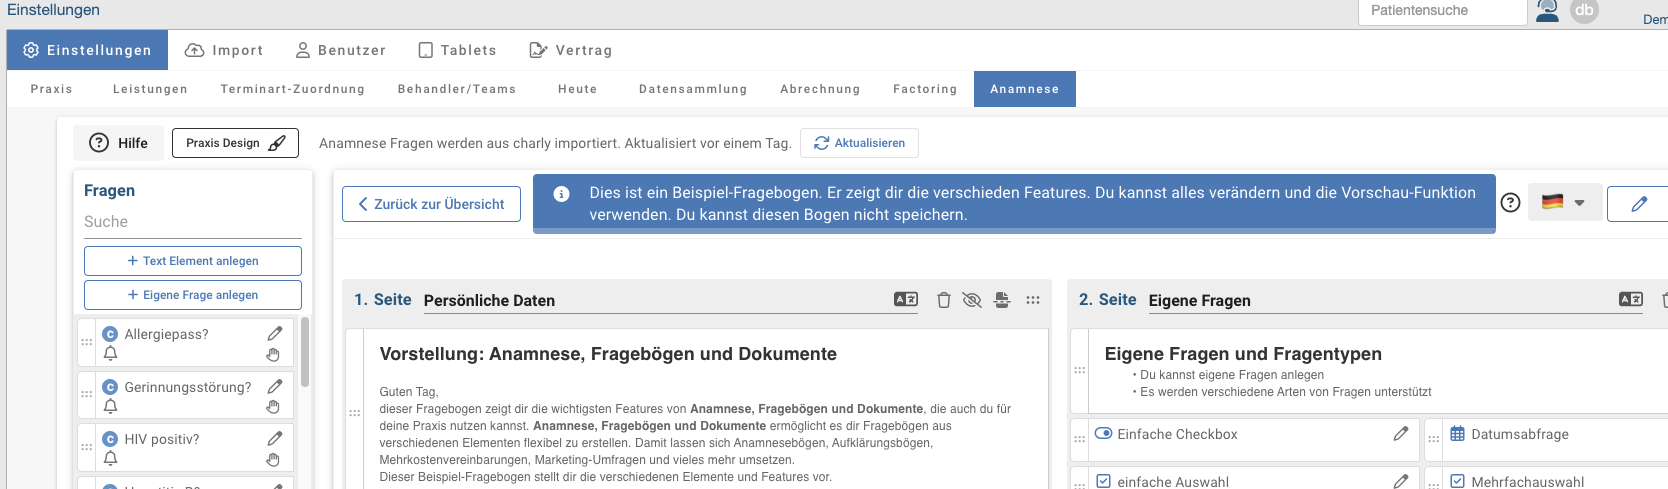This screenshot has width=1668, height=489.
Task: Click calendar icon beside Datumsabfrage
Action: point(1458,434)
